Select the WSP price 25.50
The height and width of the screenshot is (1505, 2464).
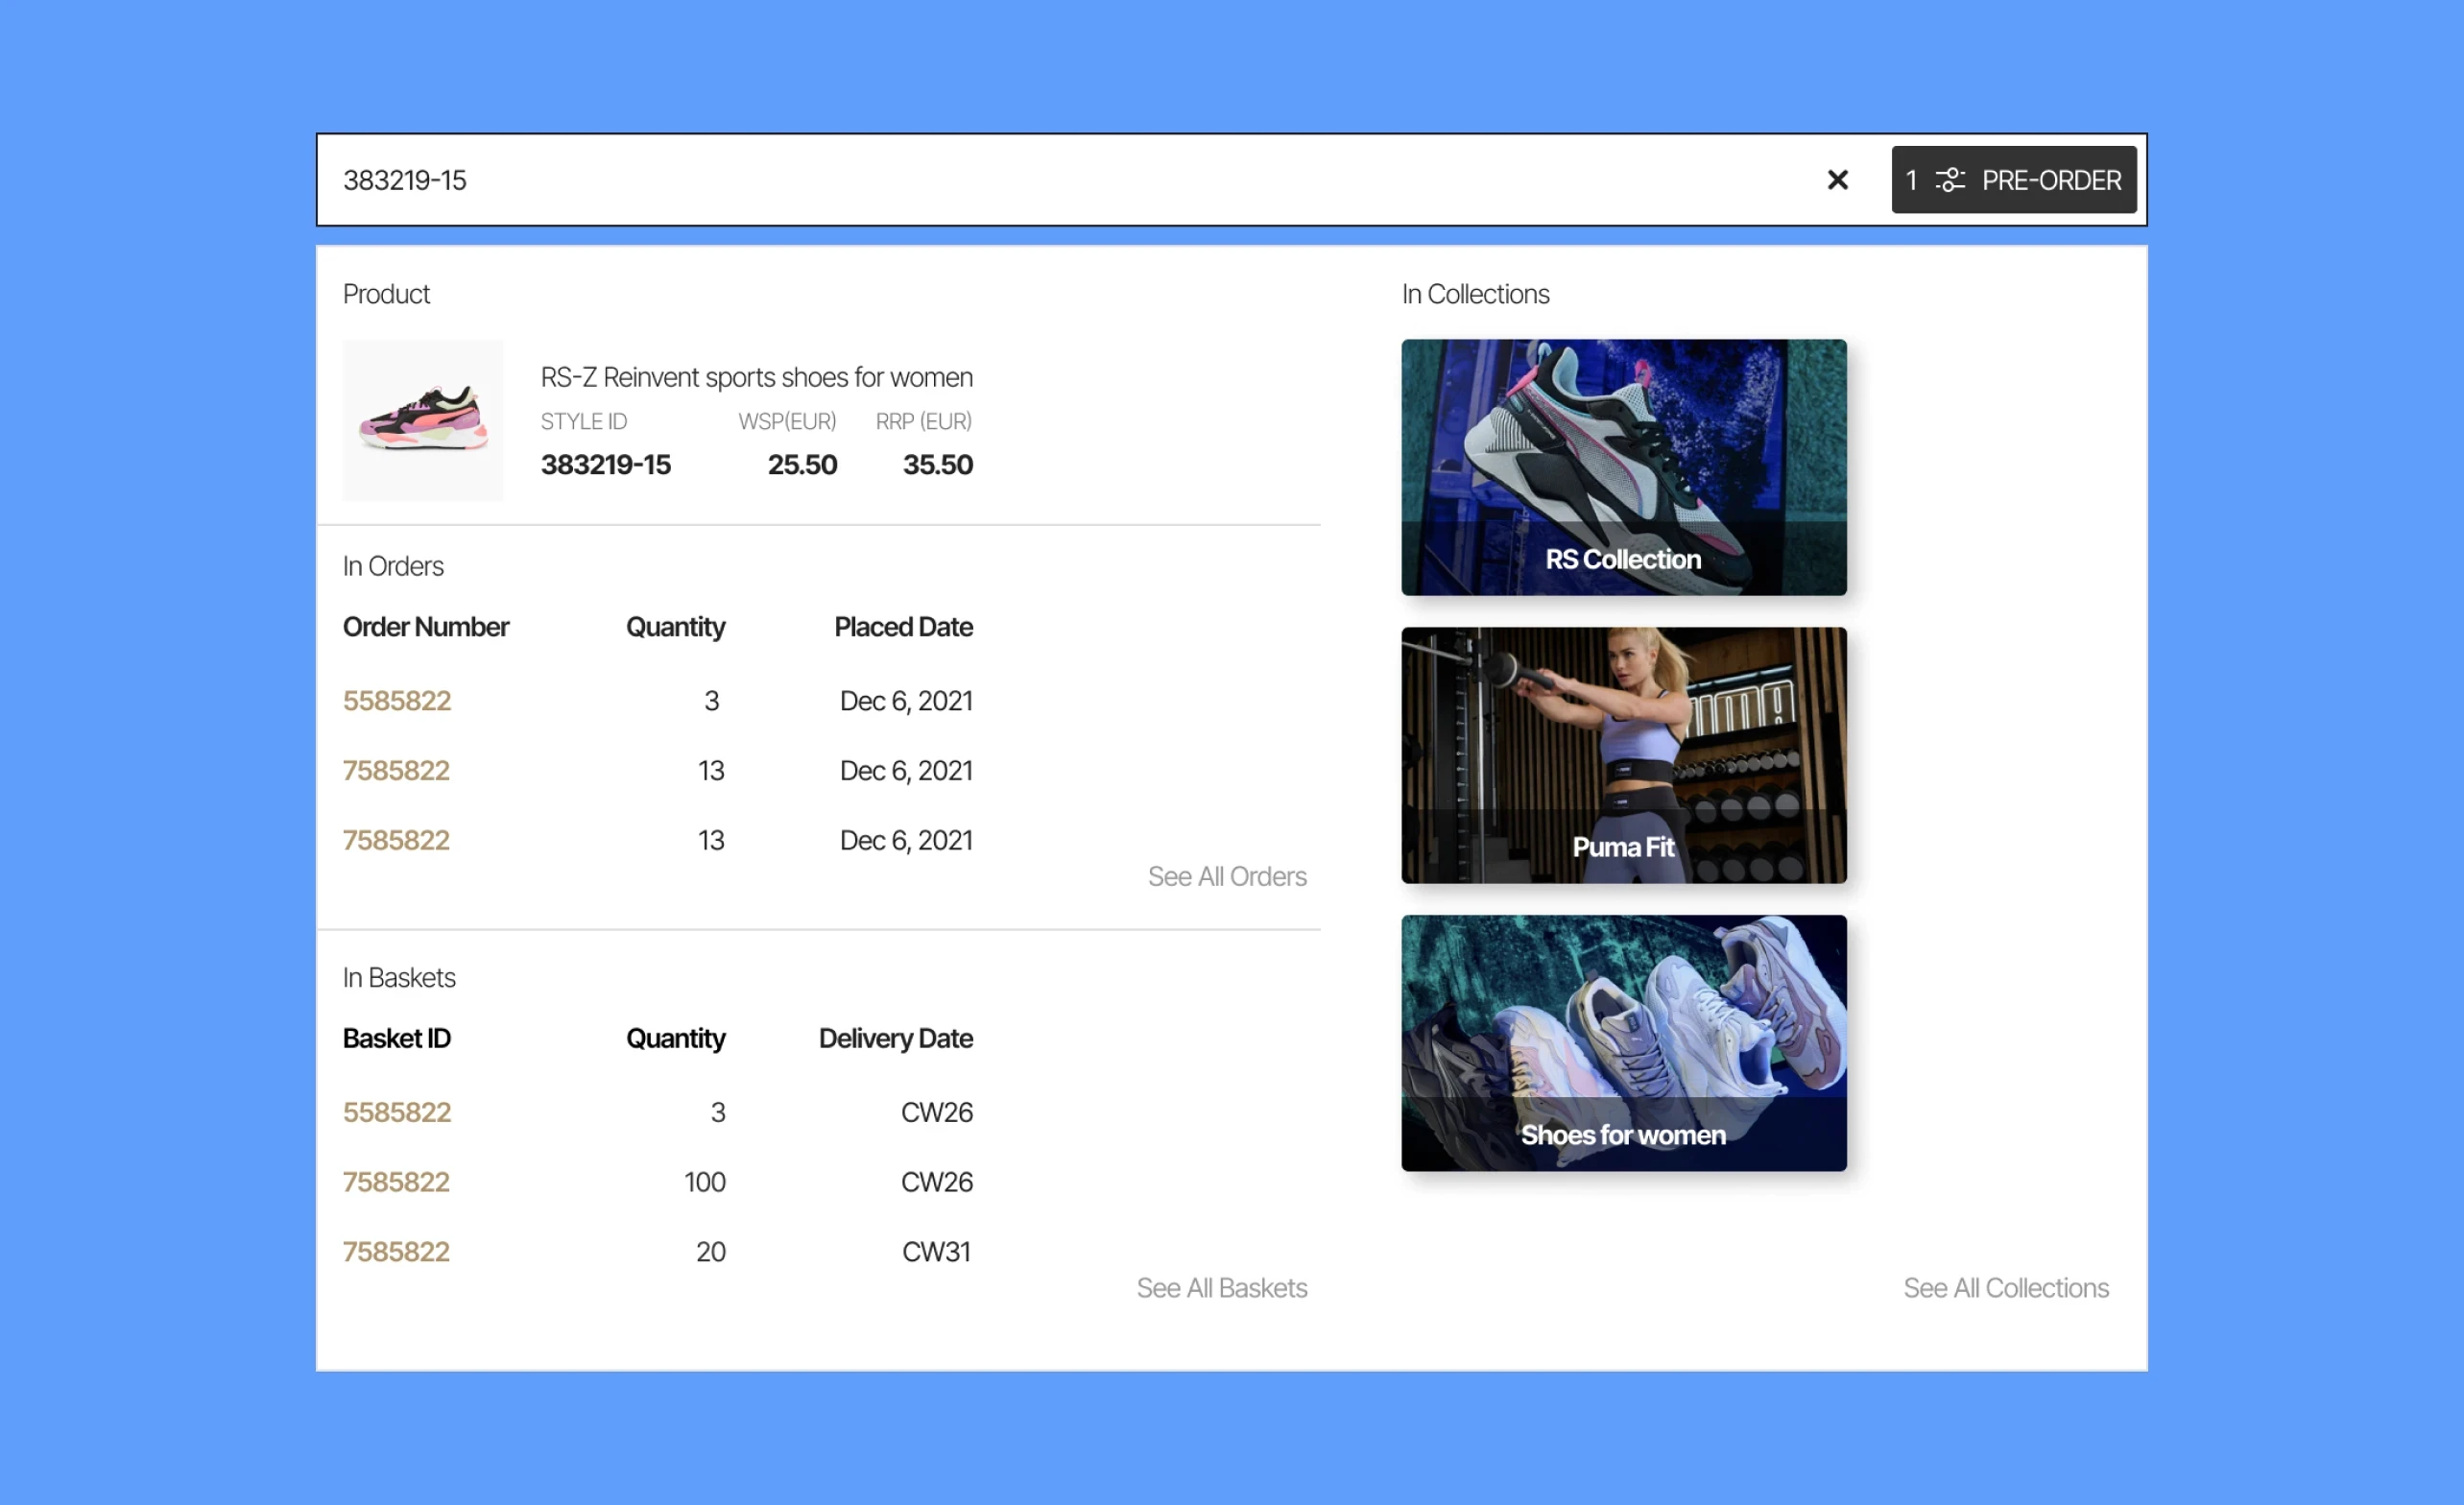802,465
